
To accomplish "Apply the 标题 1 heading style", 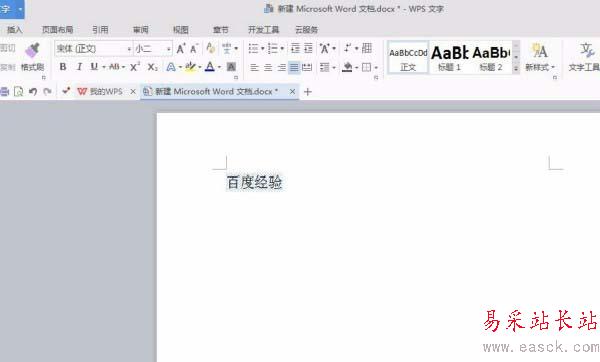I will tap(450, 57).
